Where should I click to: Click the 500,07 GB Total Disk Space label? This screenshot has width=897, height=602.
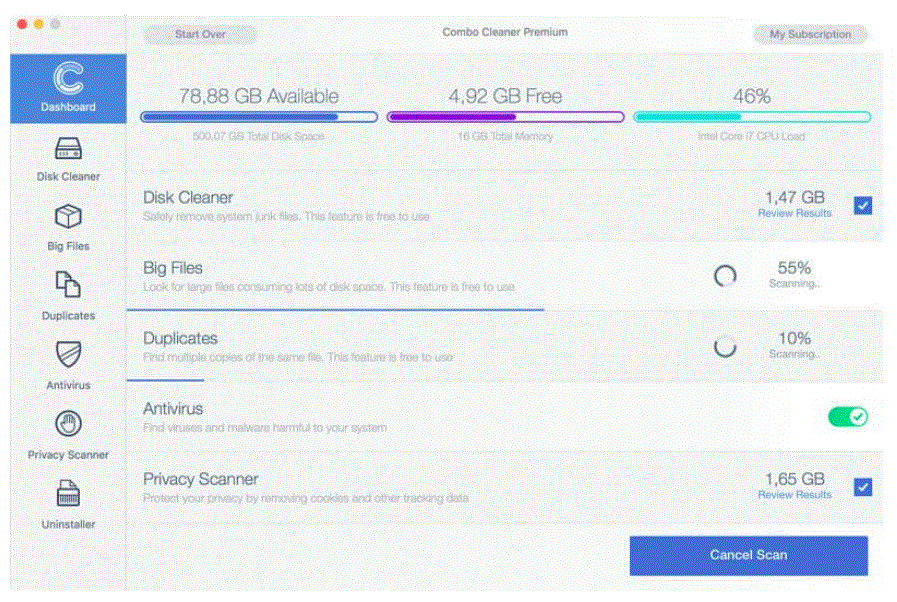[259, 137]
